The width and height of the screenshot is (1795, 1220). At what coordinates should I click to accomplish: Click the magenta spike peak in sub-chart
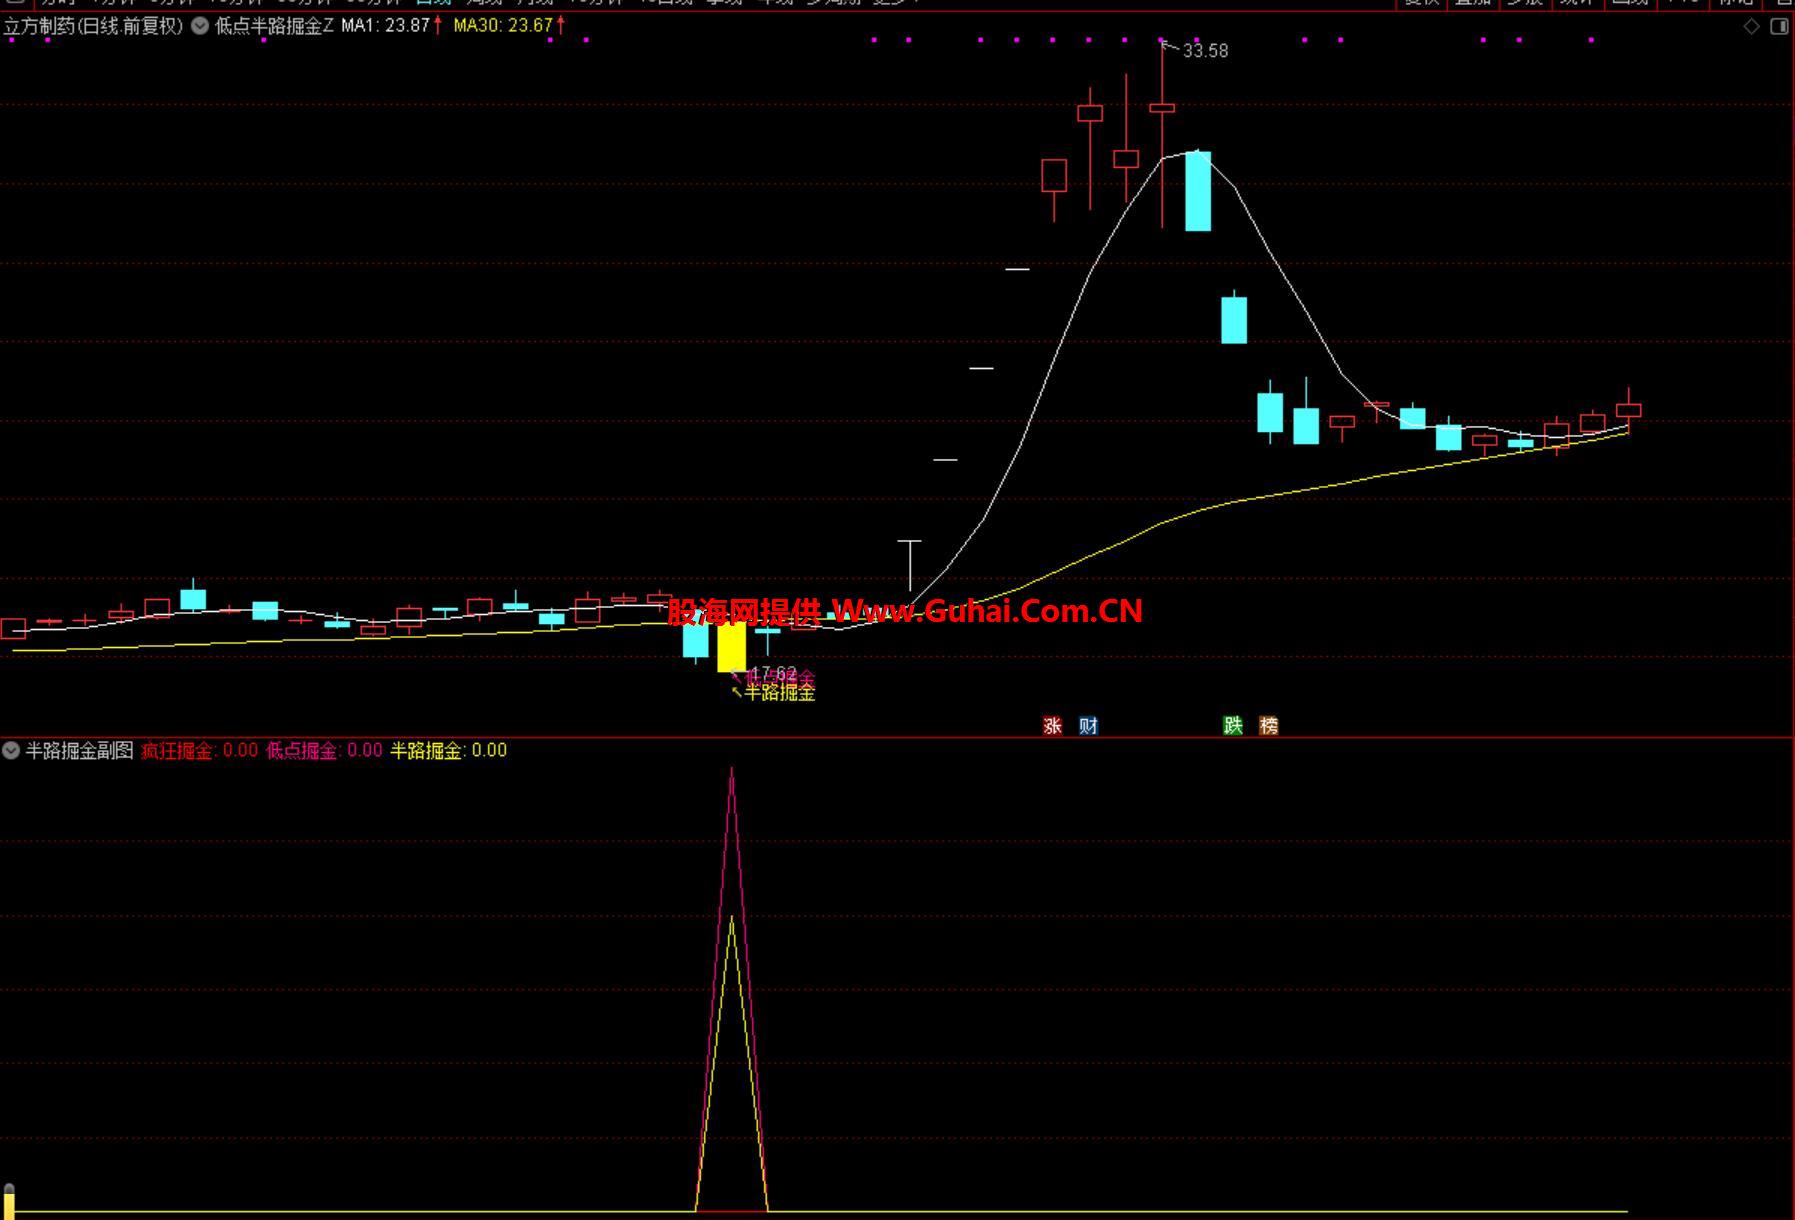(x=732, y=770)
